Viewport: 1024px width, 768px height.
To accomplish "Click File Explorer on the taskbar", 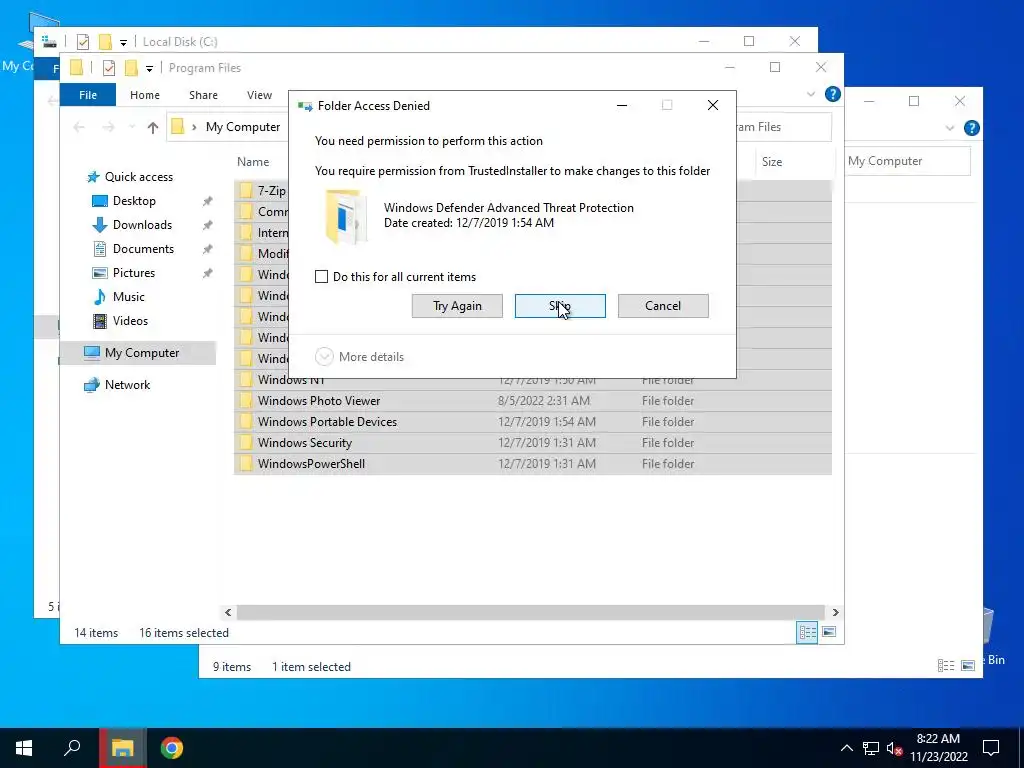I will coord(123,748).
